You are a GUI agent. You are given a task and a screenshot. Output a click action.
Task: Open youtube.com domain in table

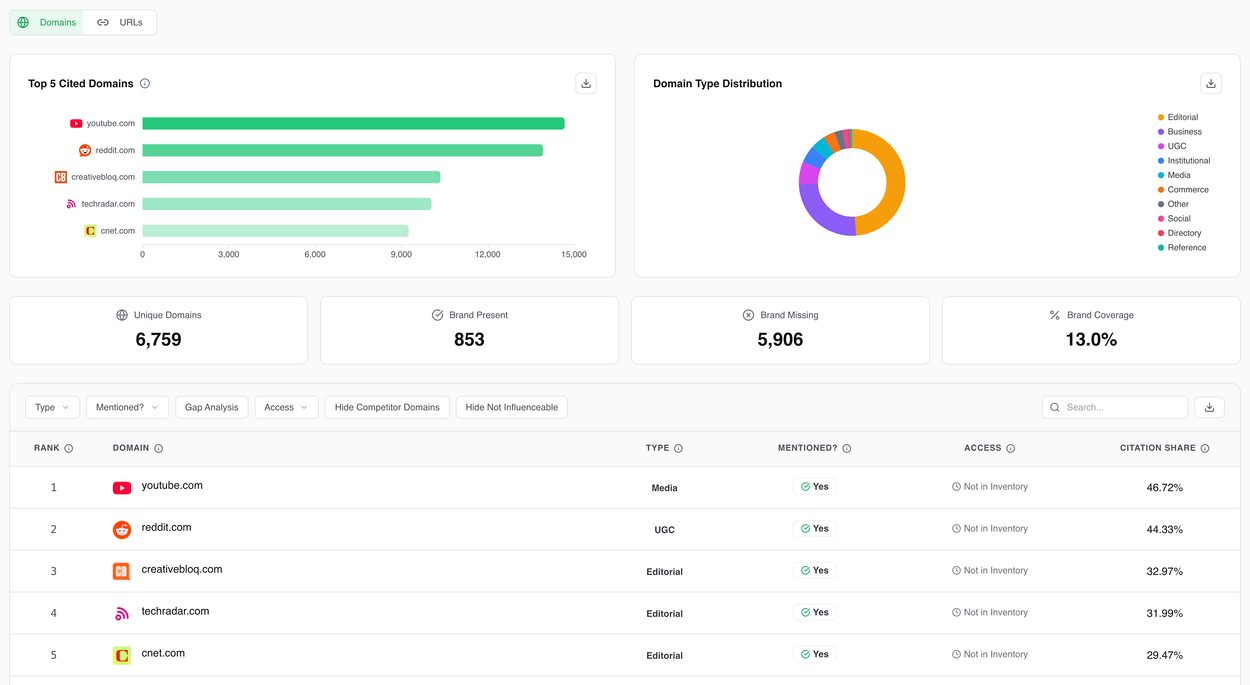click(172, 486)
